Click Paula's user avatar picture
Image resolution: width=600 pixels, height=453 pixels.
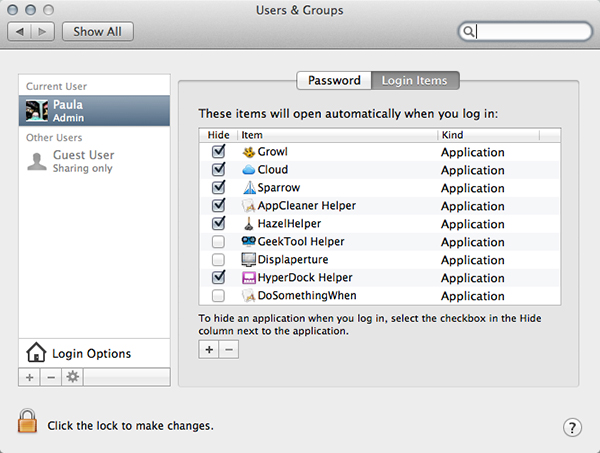point(37,111)
